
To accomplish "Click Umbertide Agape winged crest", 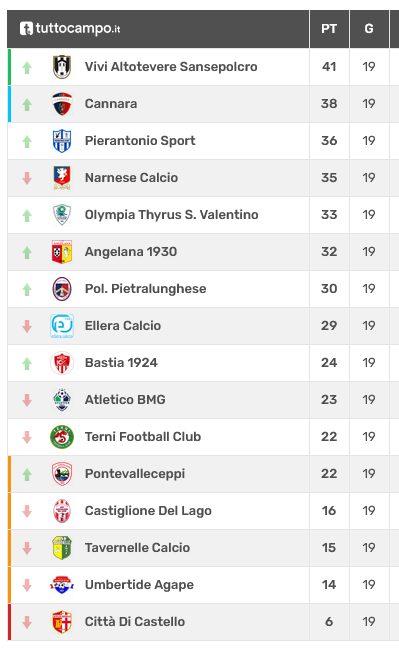I will [62, 585].
